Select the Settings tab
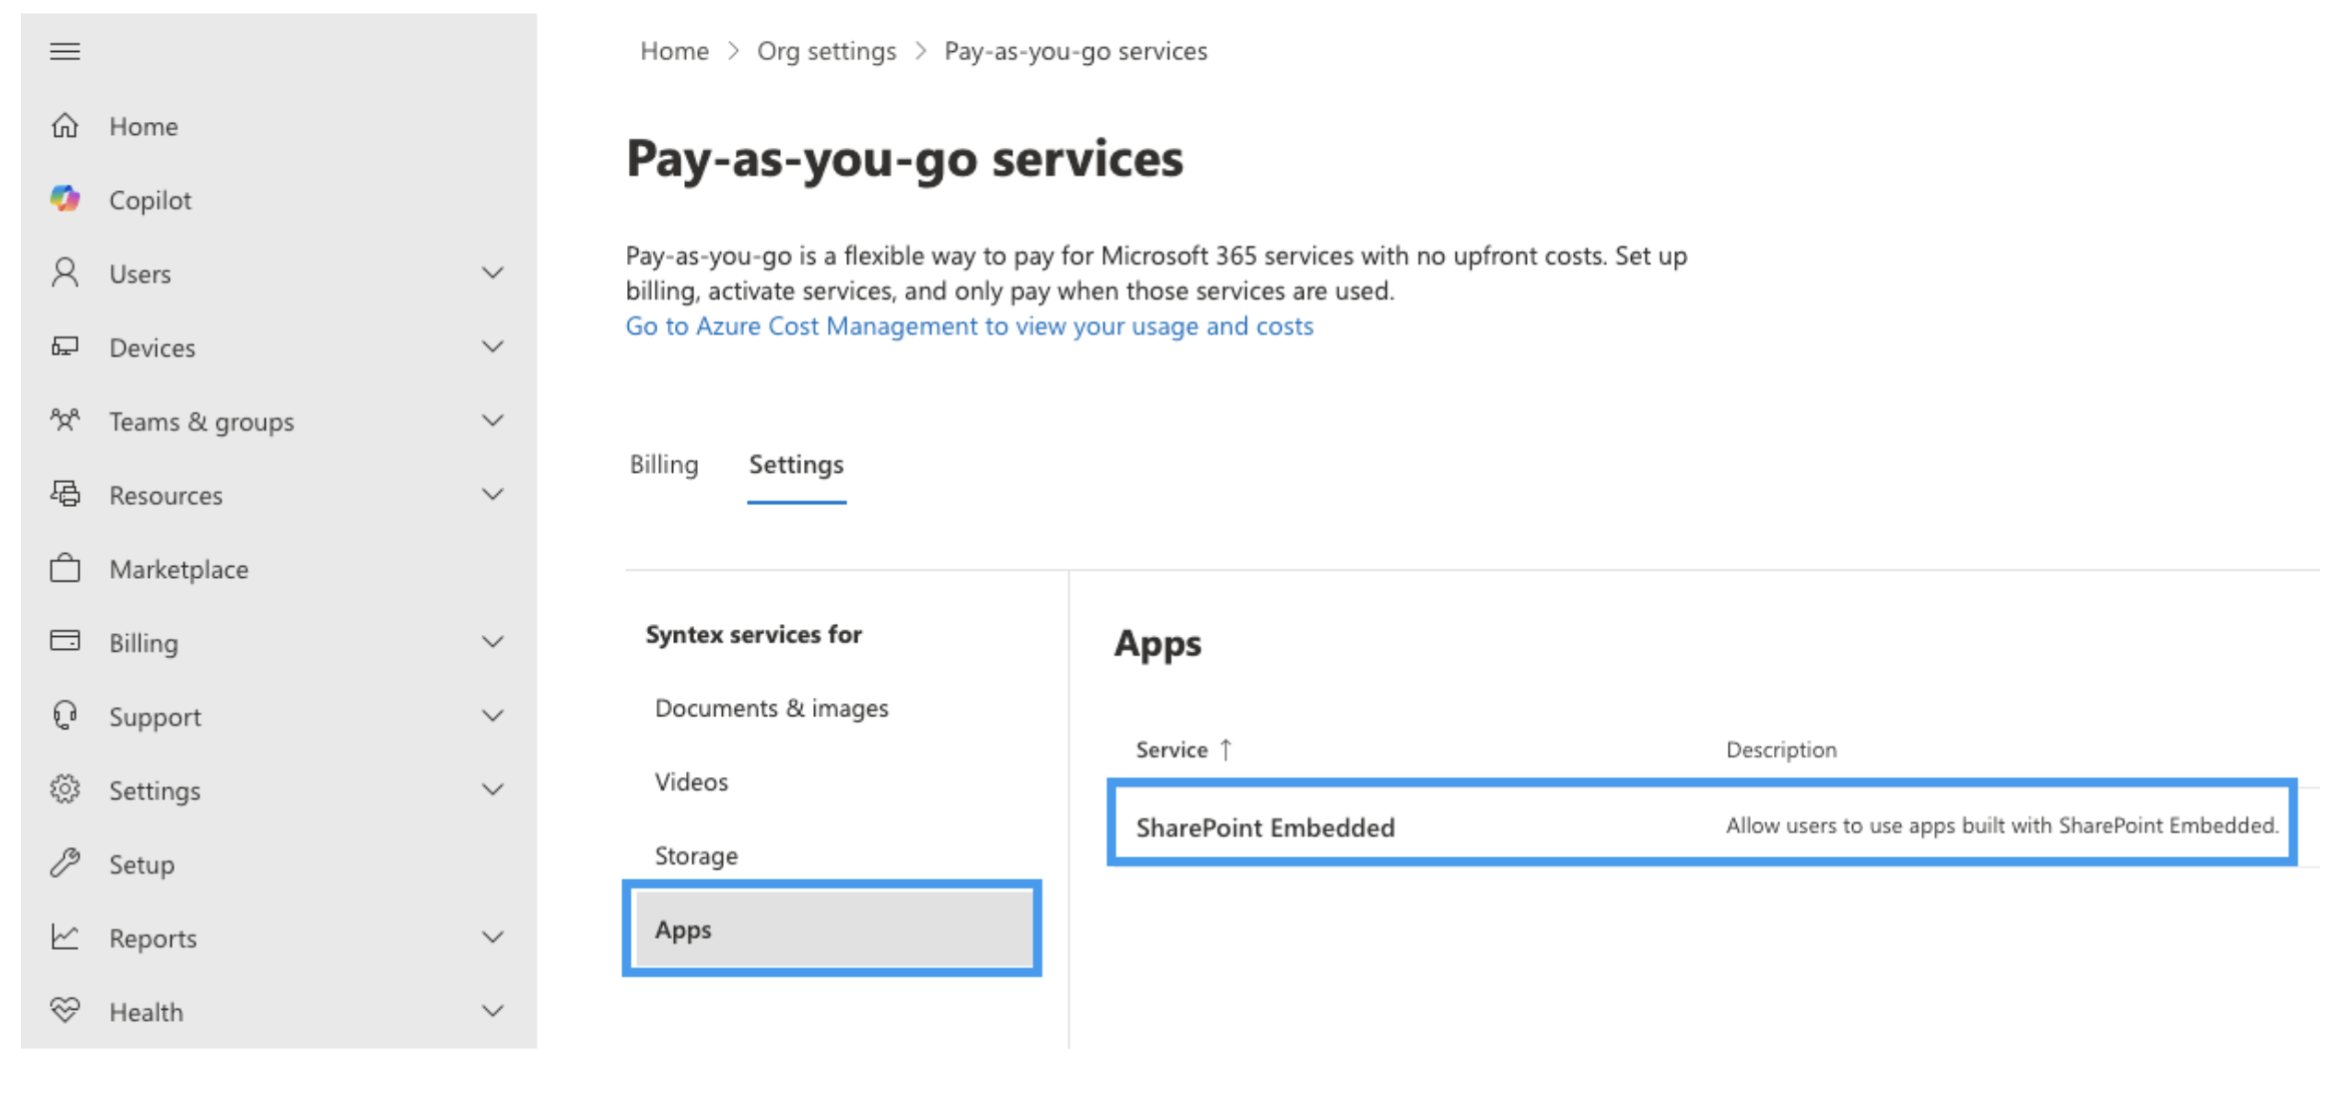 (796, 464)
